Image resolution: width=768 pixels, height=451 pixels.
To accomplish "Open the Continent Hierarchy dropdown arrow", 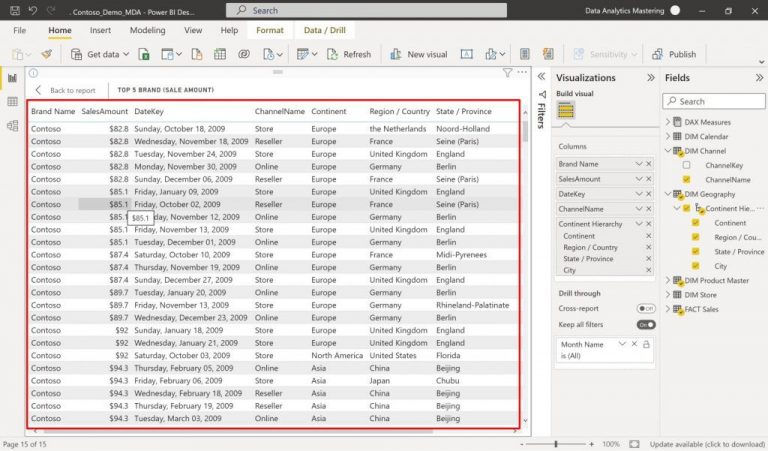I will [x=639, y=224].
